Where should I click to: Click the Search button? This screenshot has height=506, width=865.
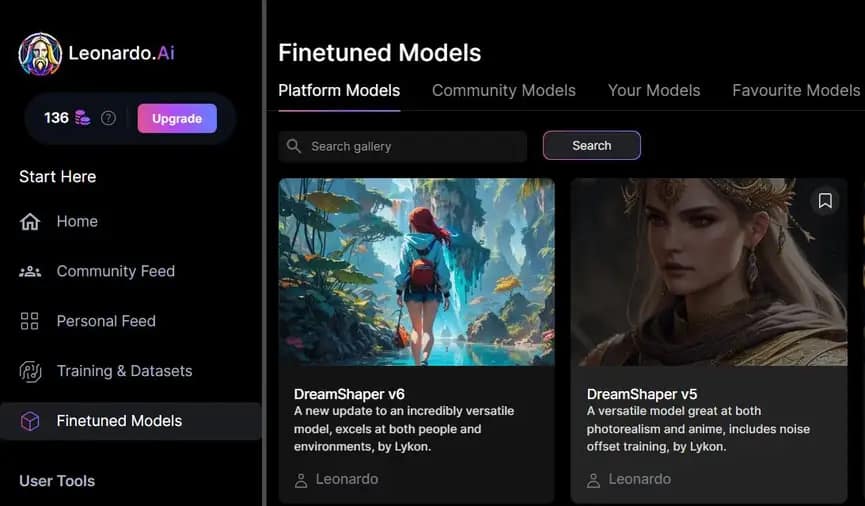[591, 145]
